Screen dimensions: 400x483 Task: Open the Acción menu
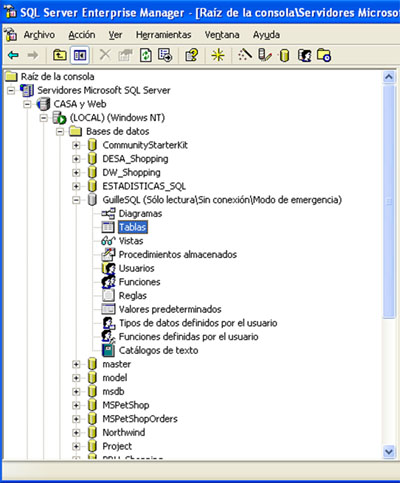coord(82,35)
